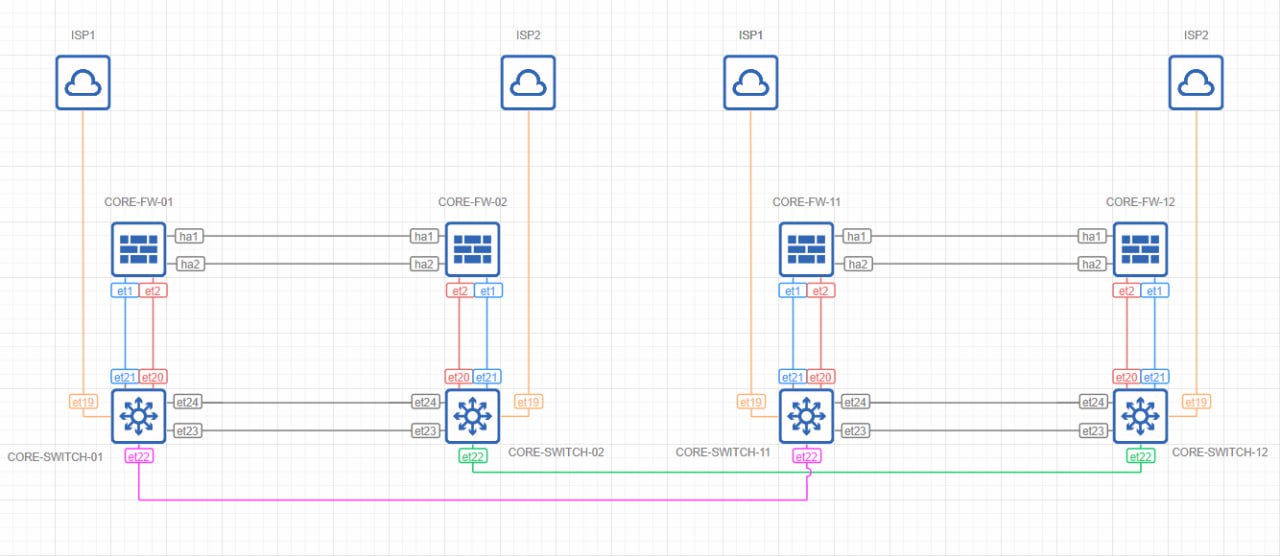Click blue et1 tag under CORE-FW-02
Screen dimensions: 1280x556
488,291
